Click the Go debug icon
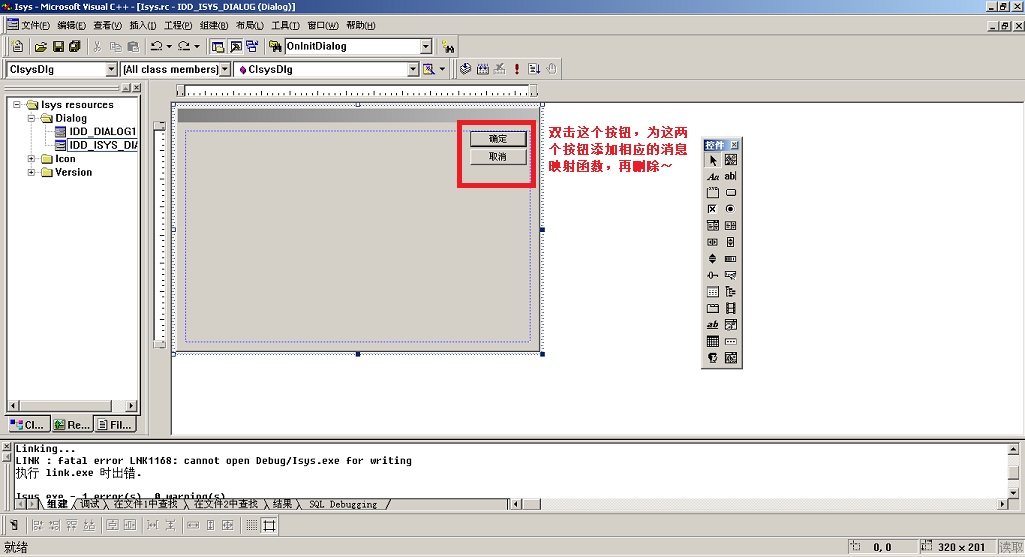Image resolution: width=1025 pixels, height=557 pixels. coord(534,69)
